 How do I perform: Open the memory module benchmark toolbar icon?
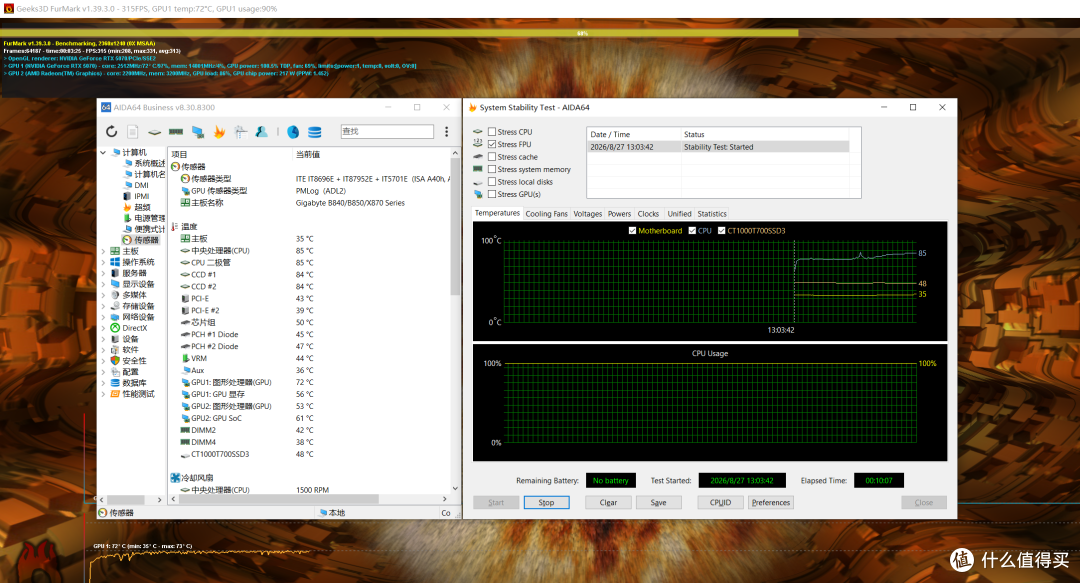click(x=176, y=132)
